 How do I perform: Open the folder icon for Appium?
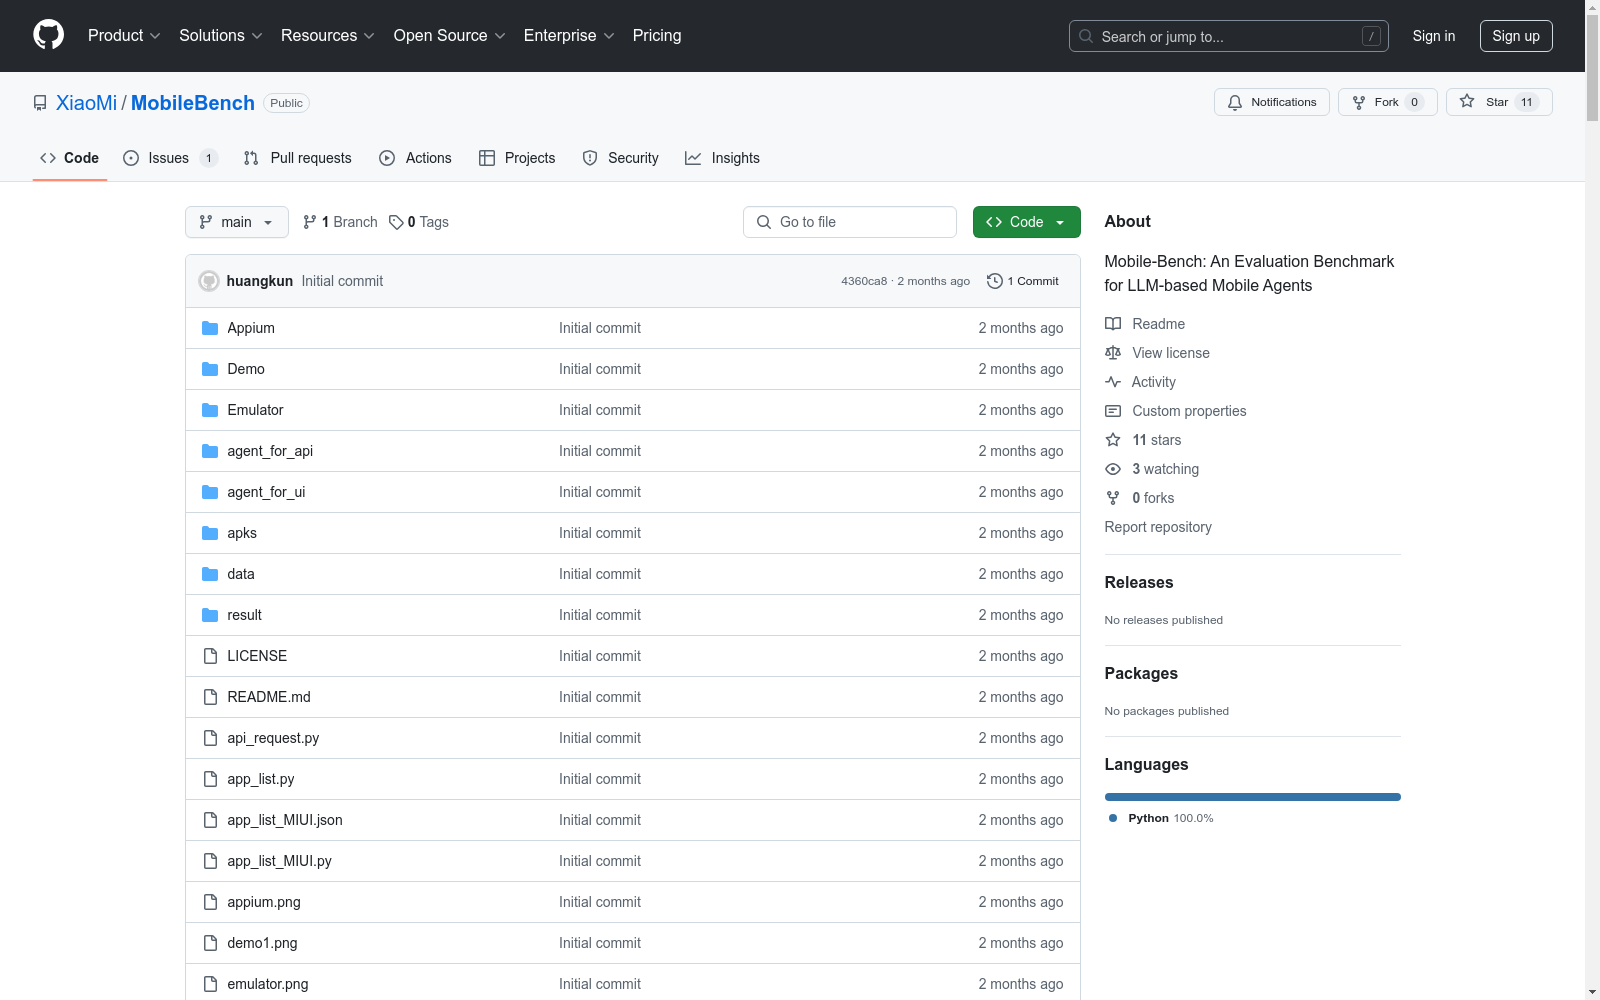point(210,328)
